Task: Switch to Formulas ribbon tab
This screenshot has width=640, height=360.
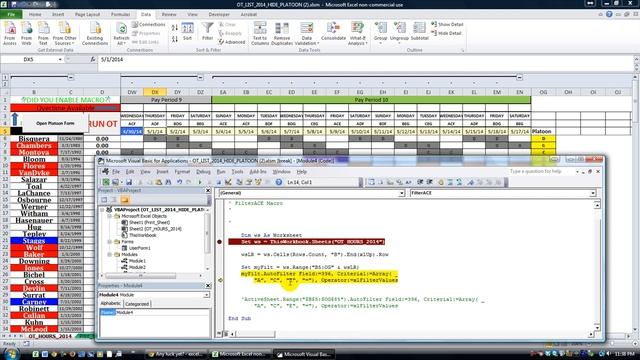Action: [x=120, y=14]
